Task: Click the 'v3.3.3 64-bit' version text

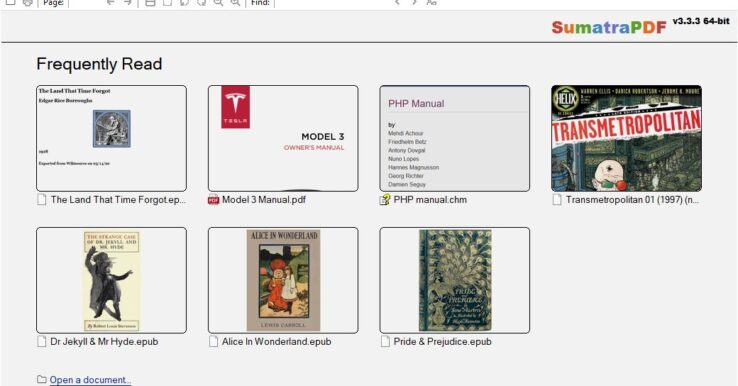Action: (x=701, y=21)
